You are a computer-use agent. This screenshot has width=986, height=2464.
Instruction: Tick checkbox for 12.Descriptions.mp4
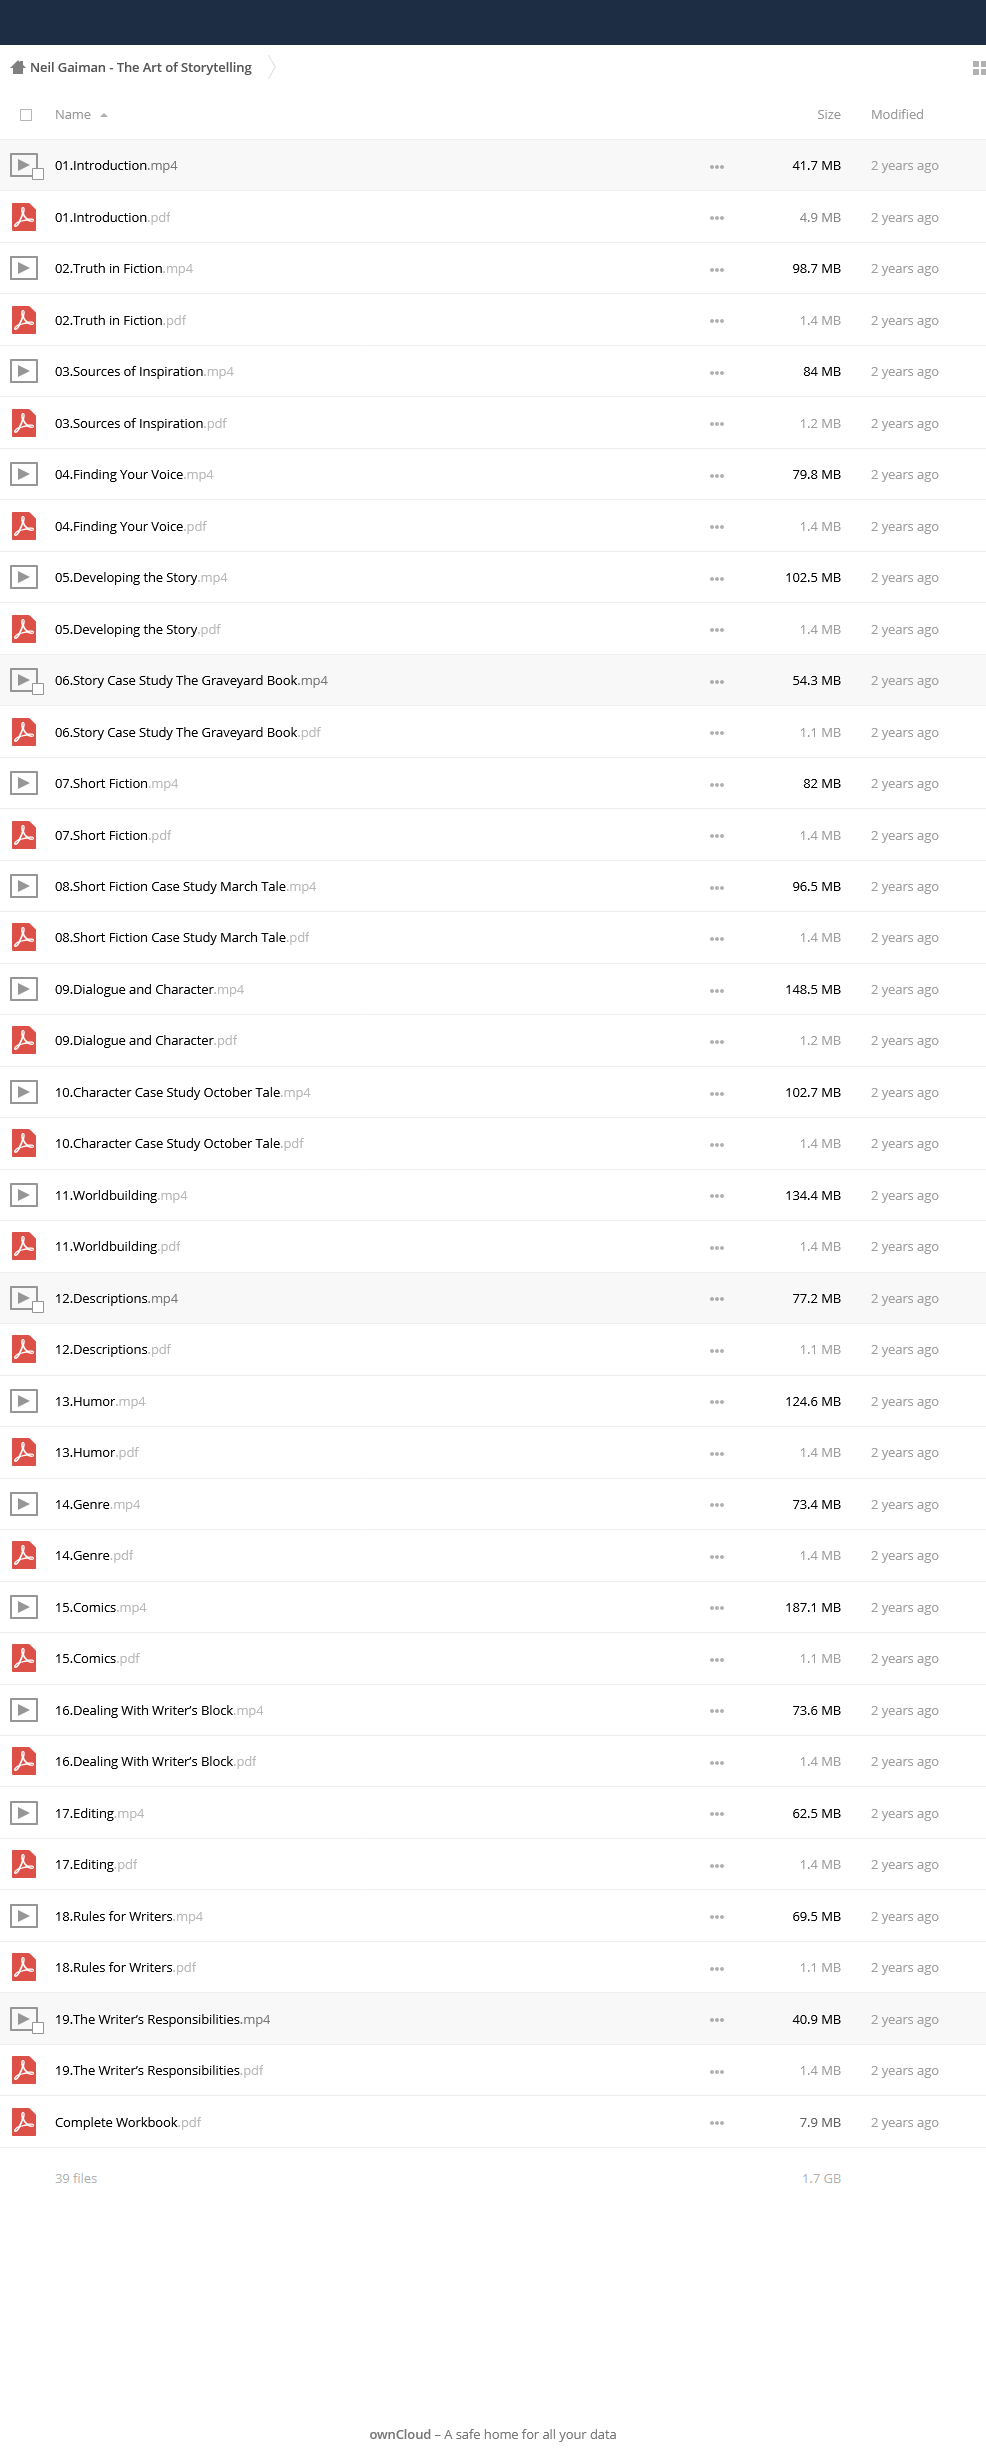[38, 1307]
